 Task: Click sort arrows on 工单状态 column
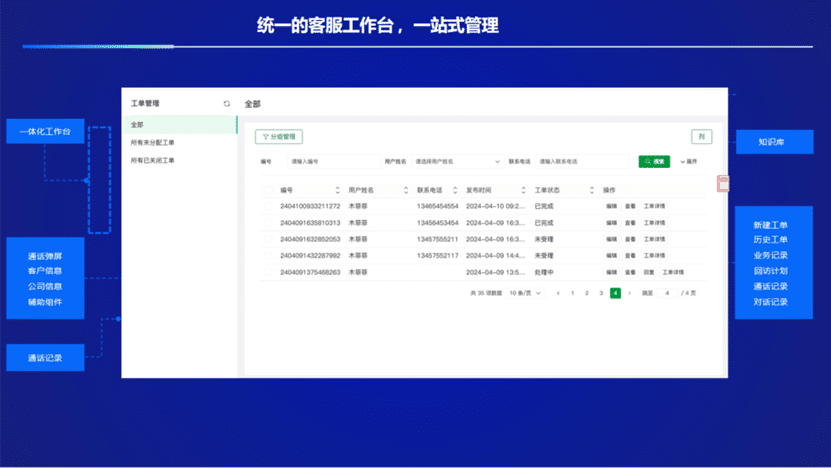[592, 190]
